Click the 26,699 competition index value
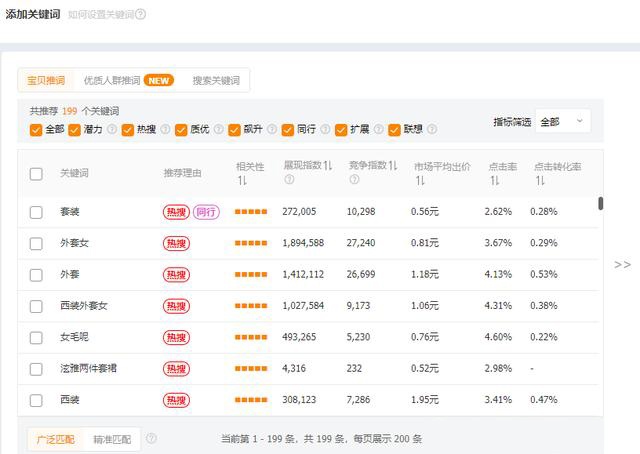The width and height of the screenshot is (640, 454). (x=361, y=274)
